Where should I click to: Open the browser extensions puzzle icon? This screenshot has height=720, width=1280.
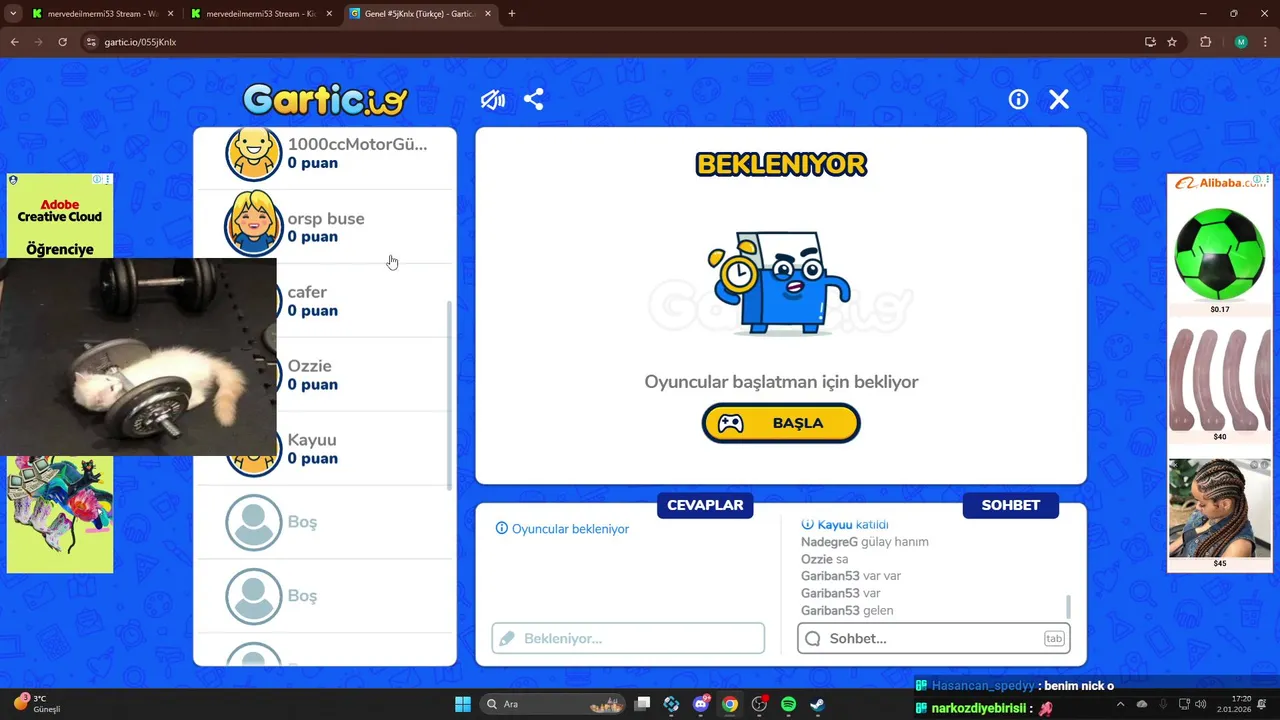click(x=1205, y=42)
